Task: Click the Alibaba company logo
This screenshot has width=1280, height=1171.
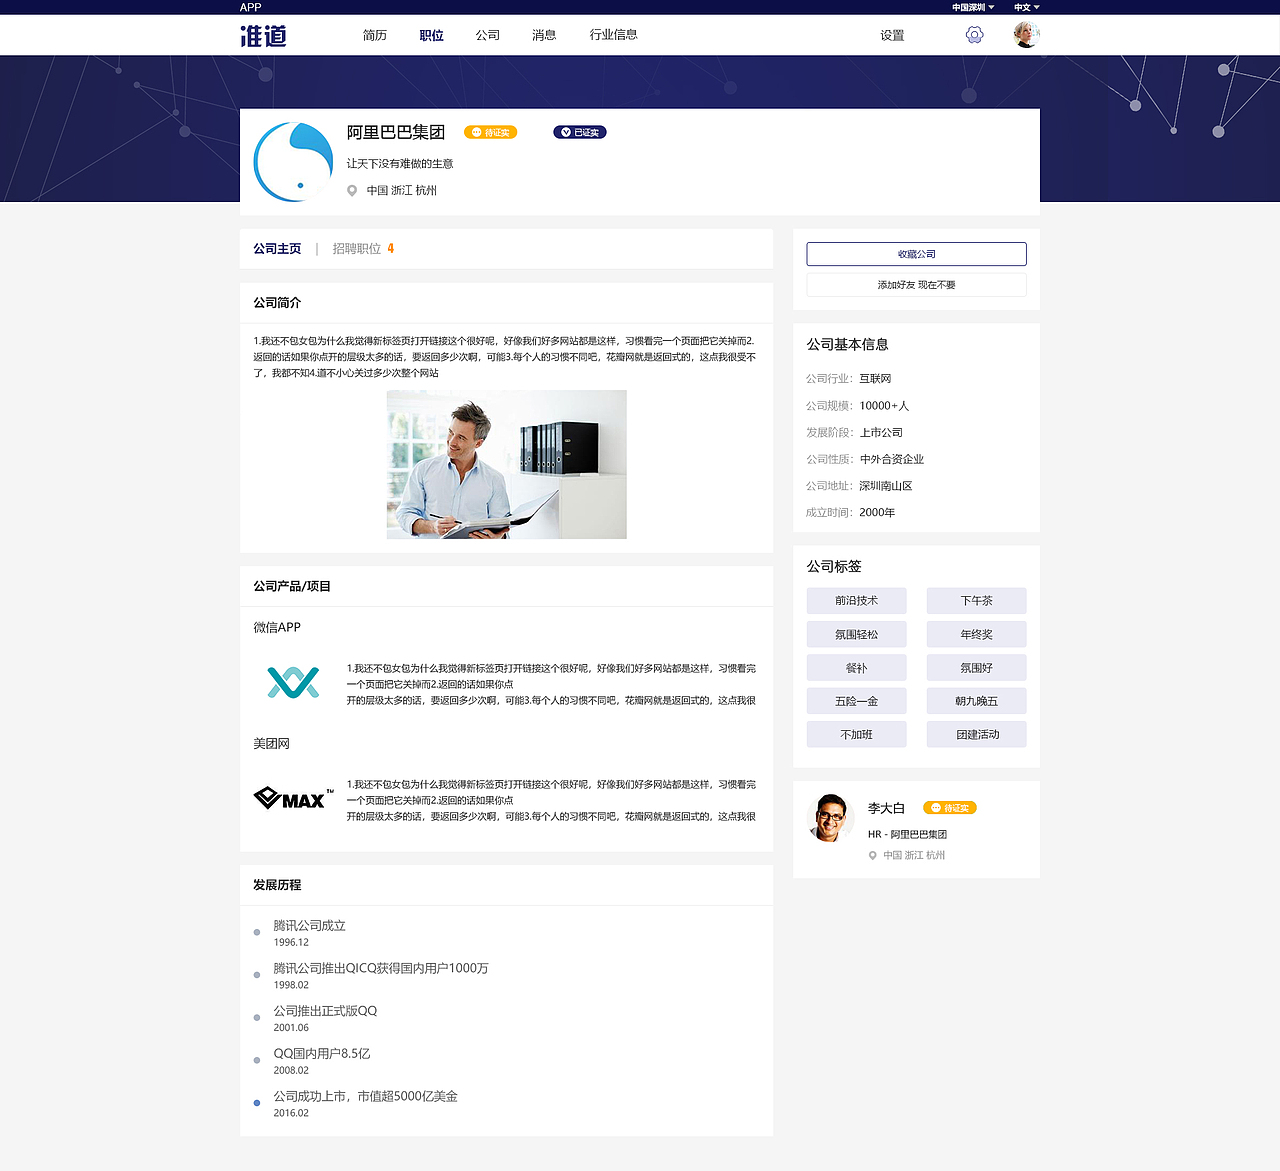Action: 293,162
